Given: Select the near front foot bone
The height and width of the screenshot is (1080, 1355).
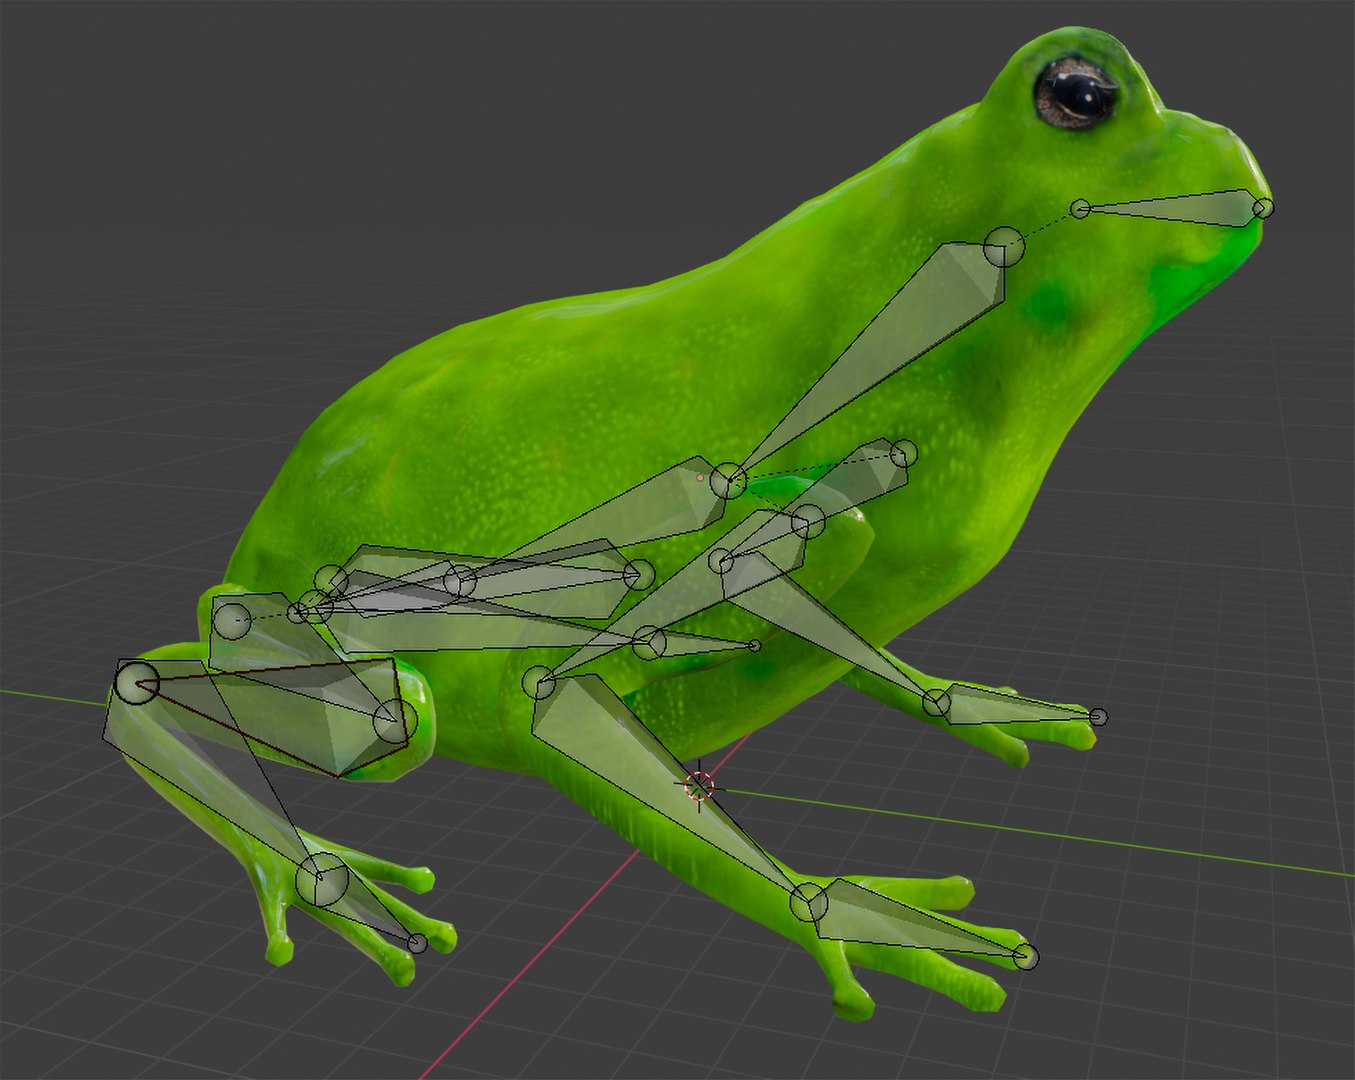Looking at the screenshot, I should [1015, 704].
